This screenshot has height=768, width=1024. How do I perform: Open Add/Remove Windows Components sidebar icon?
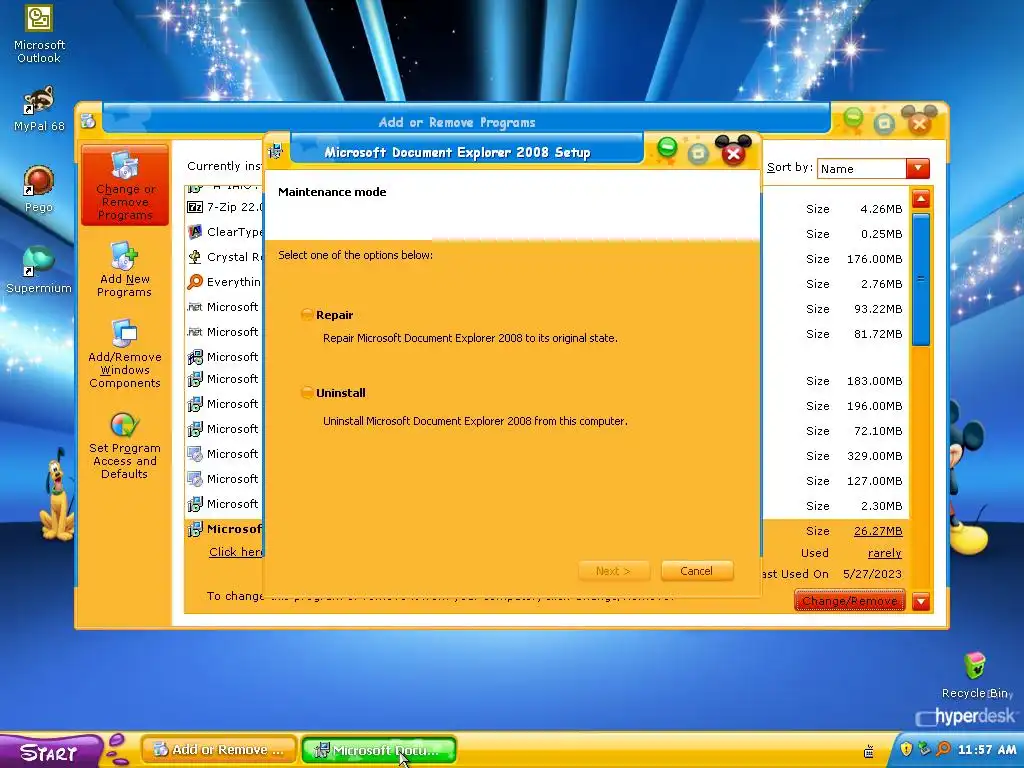124,353
